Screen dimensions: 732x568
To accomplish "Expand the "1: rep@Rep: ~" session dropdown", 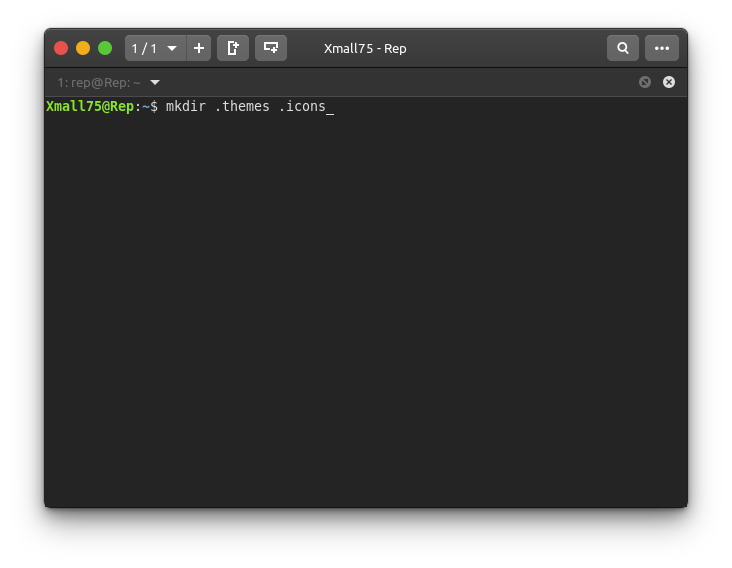I will click(155, 83).
